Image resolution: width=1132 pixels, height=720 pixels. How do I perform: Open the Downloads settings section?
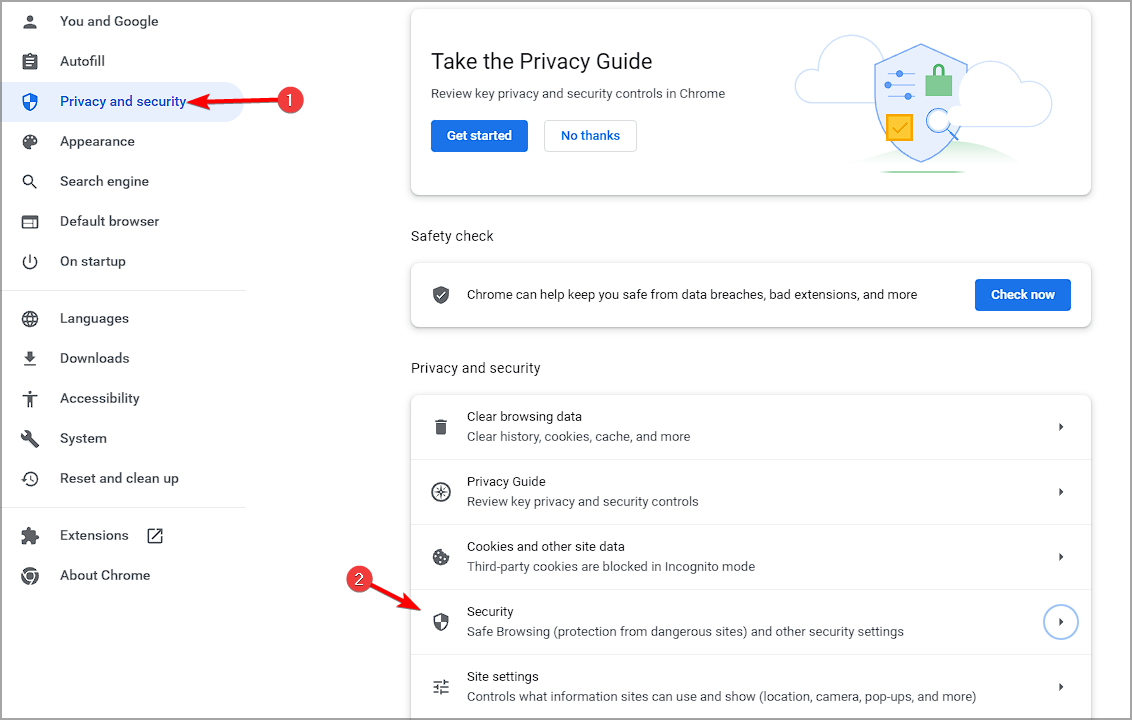click(94, 358)
